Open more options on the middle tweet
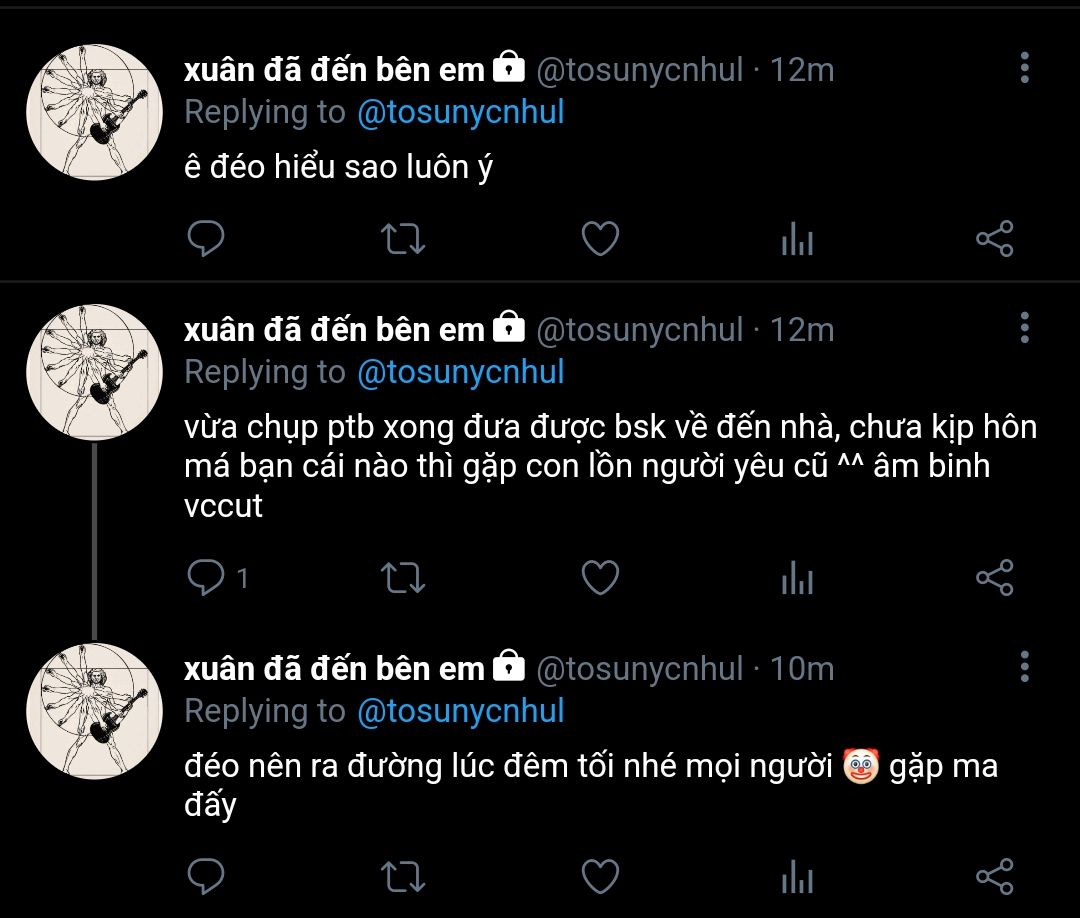This screenshot has height=918, width=1080. tap(1024, 327)
